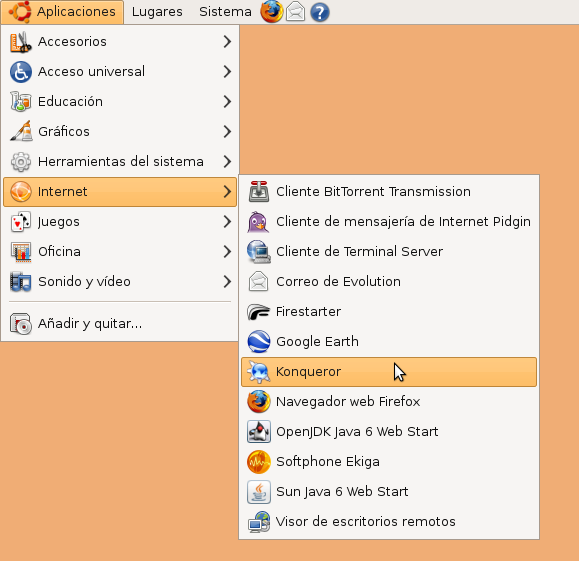
Task: Expand the Accesorios submenu arrow
Action: pos(227,41)
